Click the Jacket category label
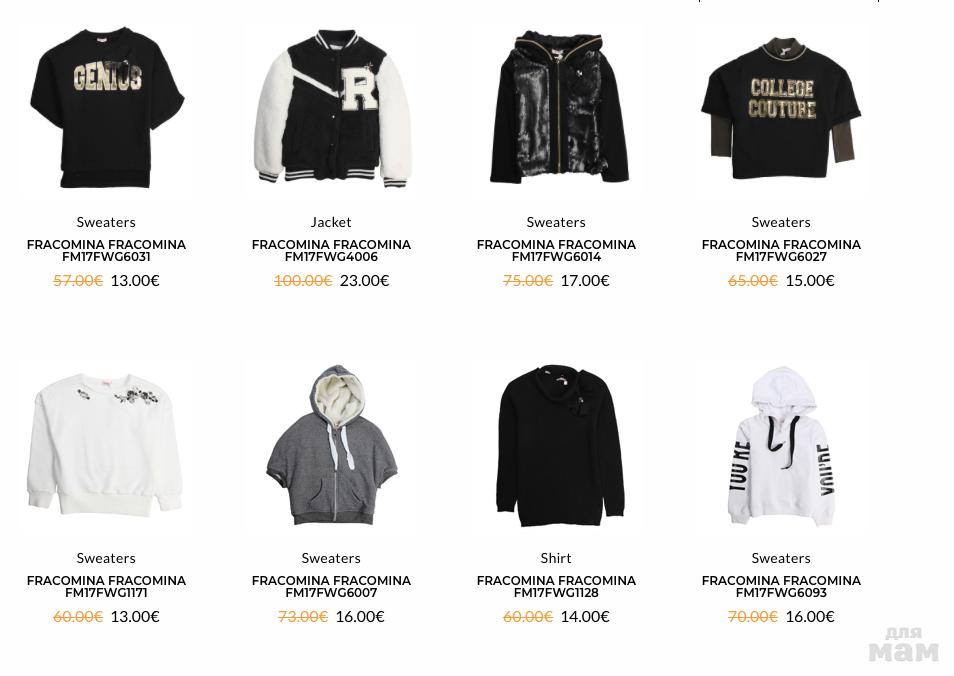 pyautogui.click(x=331, y=222)
